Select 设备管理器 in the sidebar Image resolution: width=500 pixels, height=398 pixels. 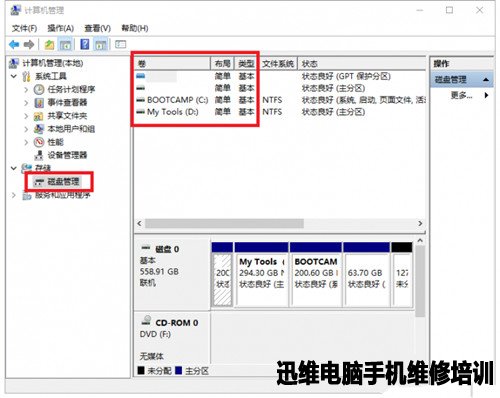click(x=67, y=155)
